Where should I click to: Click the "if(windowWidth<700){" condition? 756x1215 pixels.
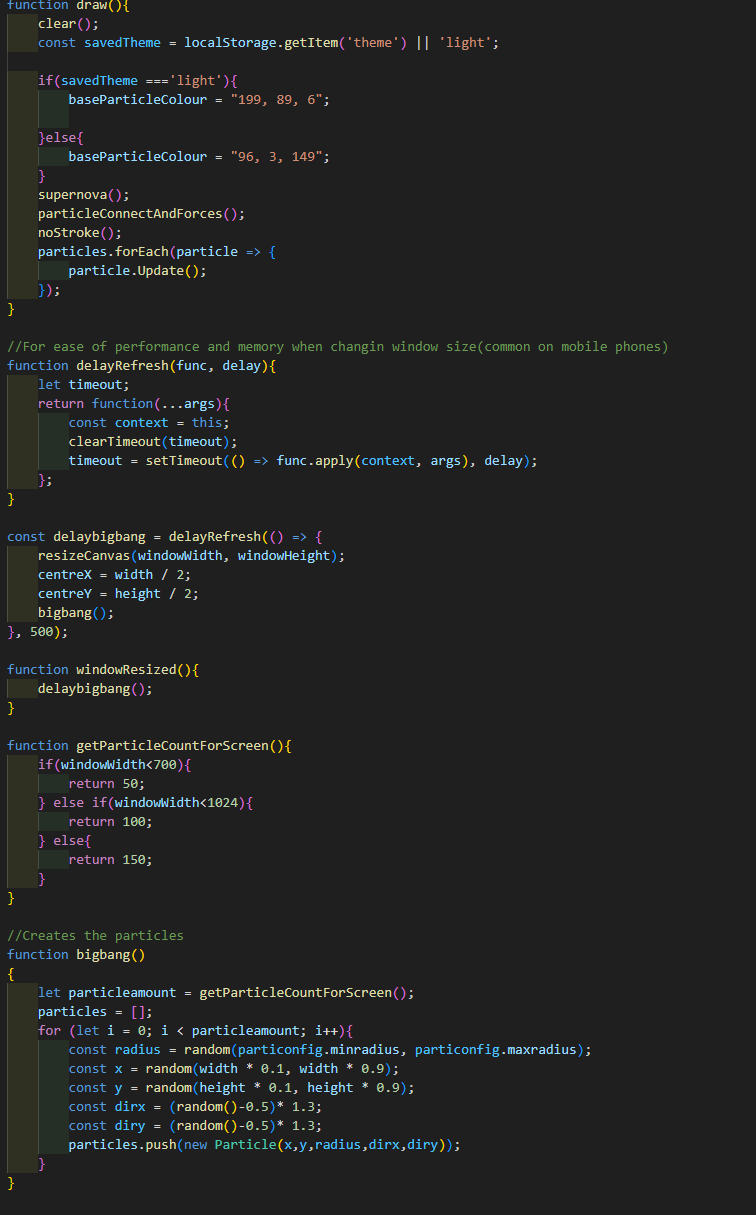[114, 765]
